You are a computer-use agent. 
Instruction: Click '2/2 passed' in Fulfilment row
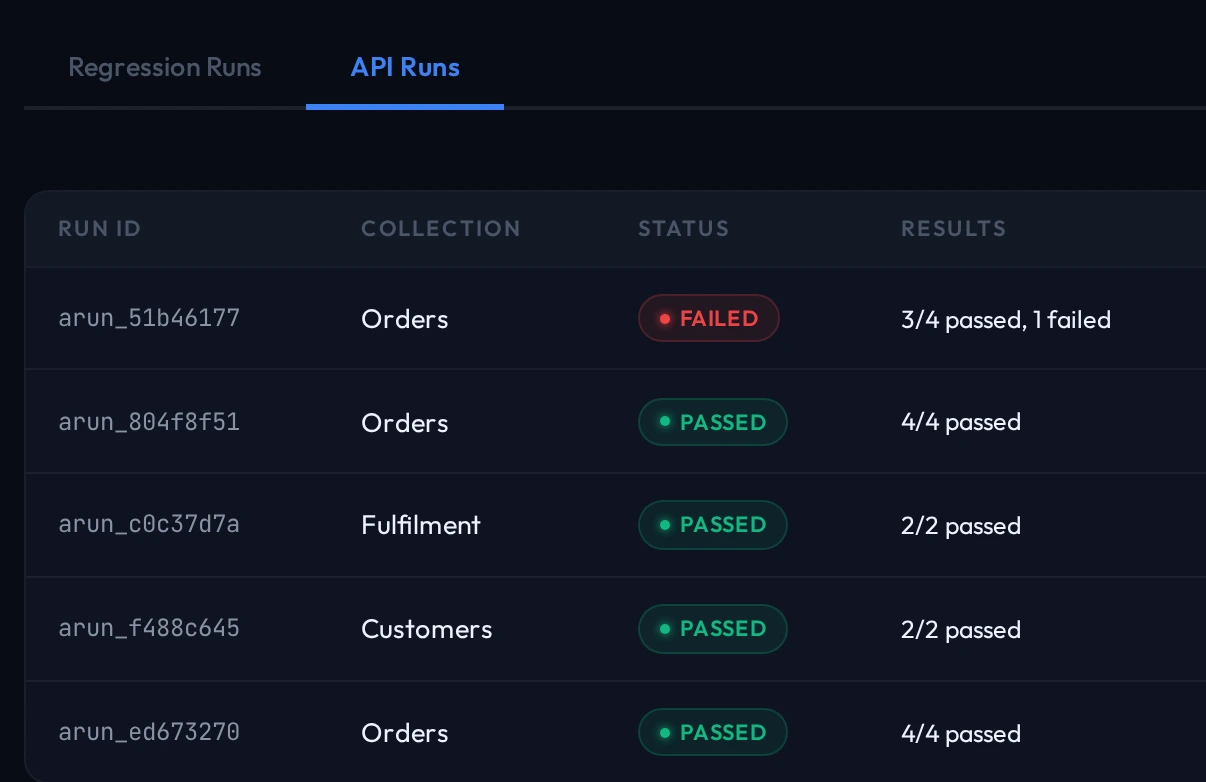coord(961,526)
